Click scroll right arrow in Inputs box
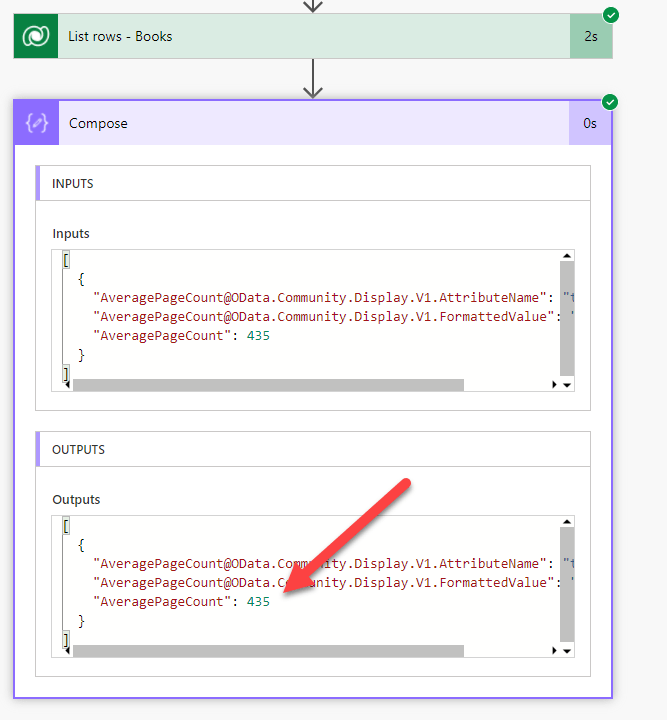 (555, 385)
